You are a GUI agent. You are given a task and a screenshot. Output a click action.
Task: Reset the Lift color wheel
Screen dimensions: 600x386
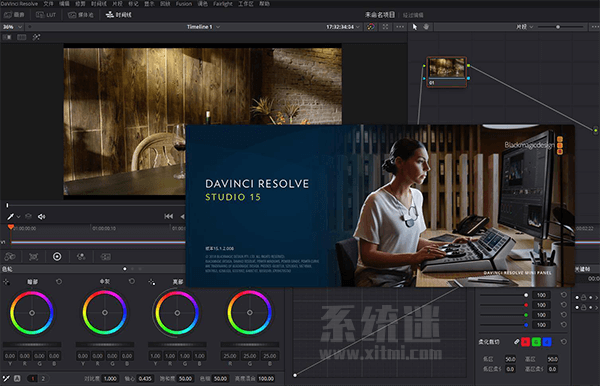(59, 282)
